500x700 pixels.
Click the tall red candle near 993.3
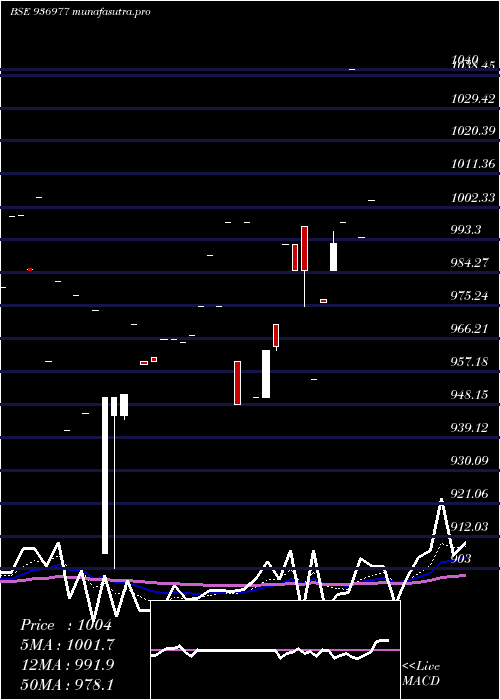304,248
